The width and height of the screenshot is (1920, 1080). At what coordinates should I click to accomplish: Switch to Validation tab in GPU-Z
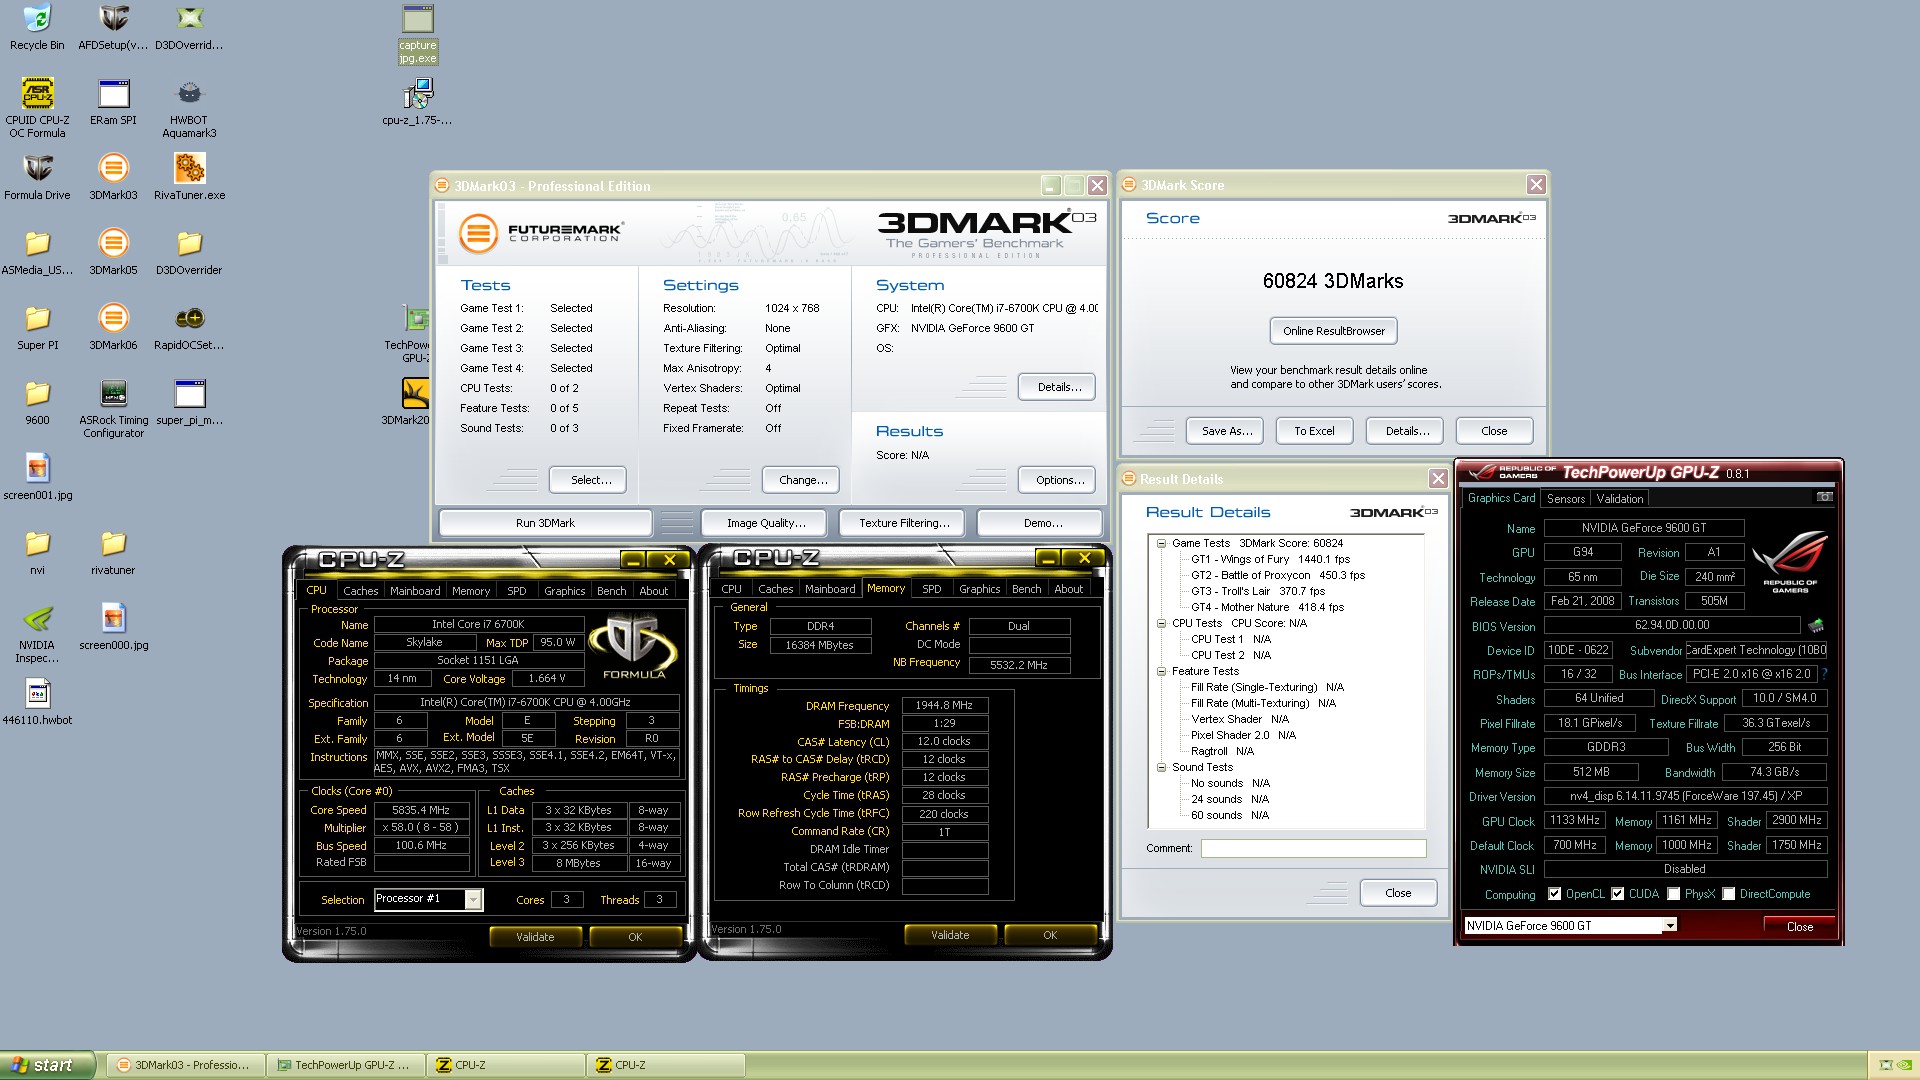[x=1619, y=498]
